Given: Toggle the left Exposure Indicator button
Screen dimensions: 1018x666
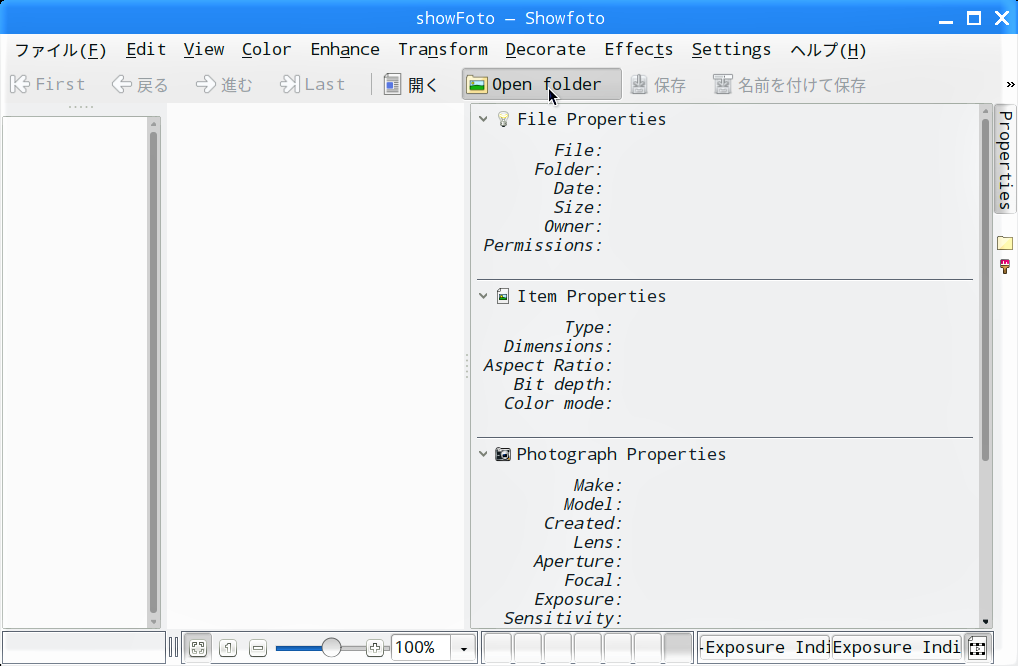Looking at the screenshot, I should tap(765, 648).
